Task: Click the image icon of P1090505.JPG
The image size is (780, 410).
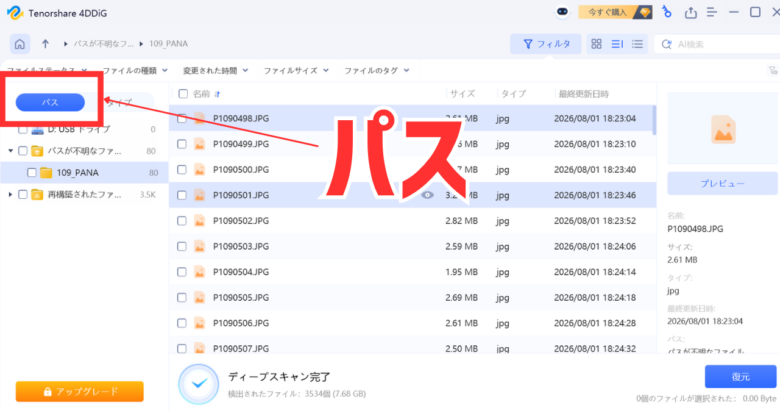Action: [x=199, y=298]
